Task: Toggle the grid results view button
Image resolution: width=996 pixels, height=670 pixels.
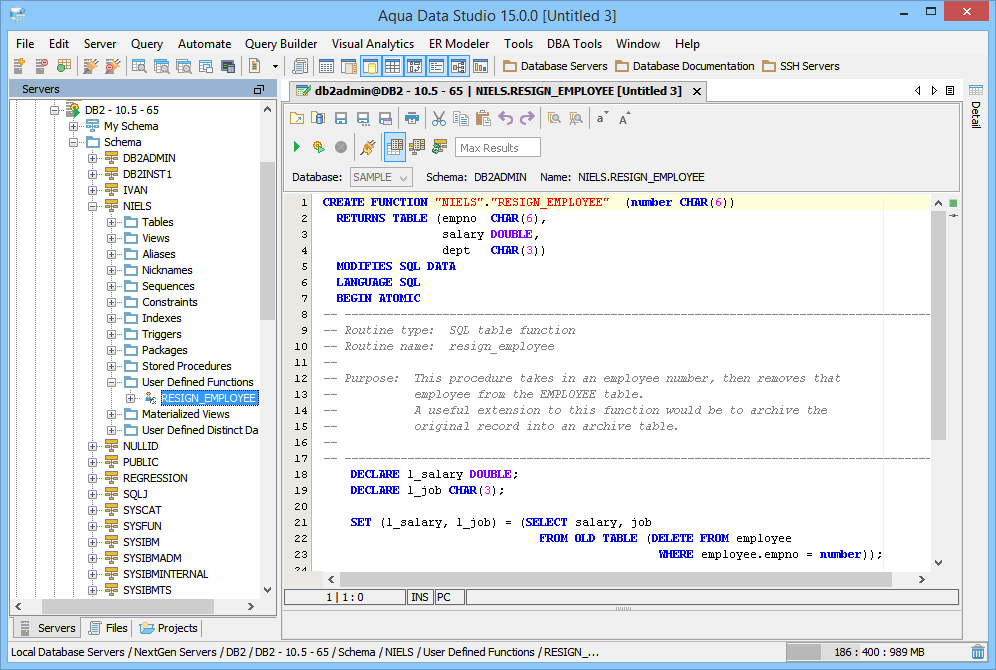Action: tap(395, 147)
